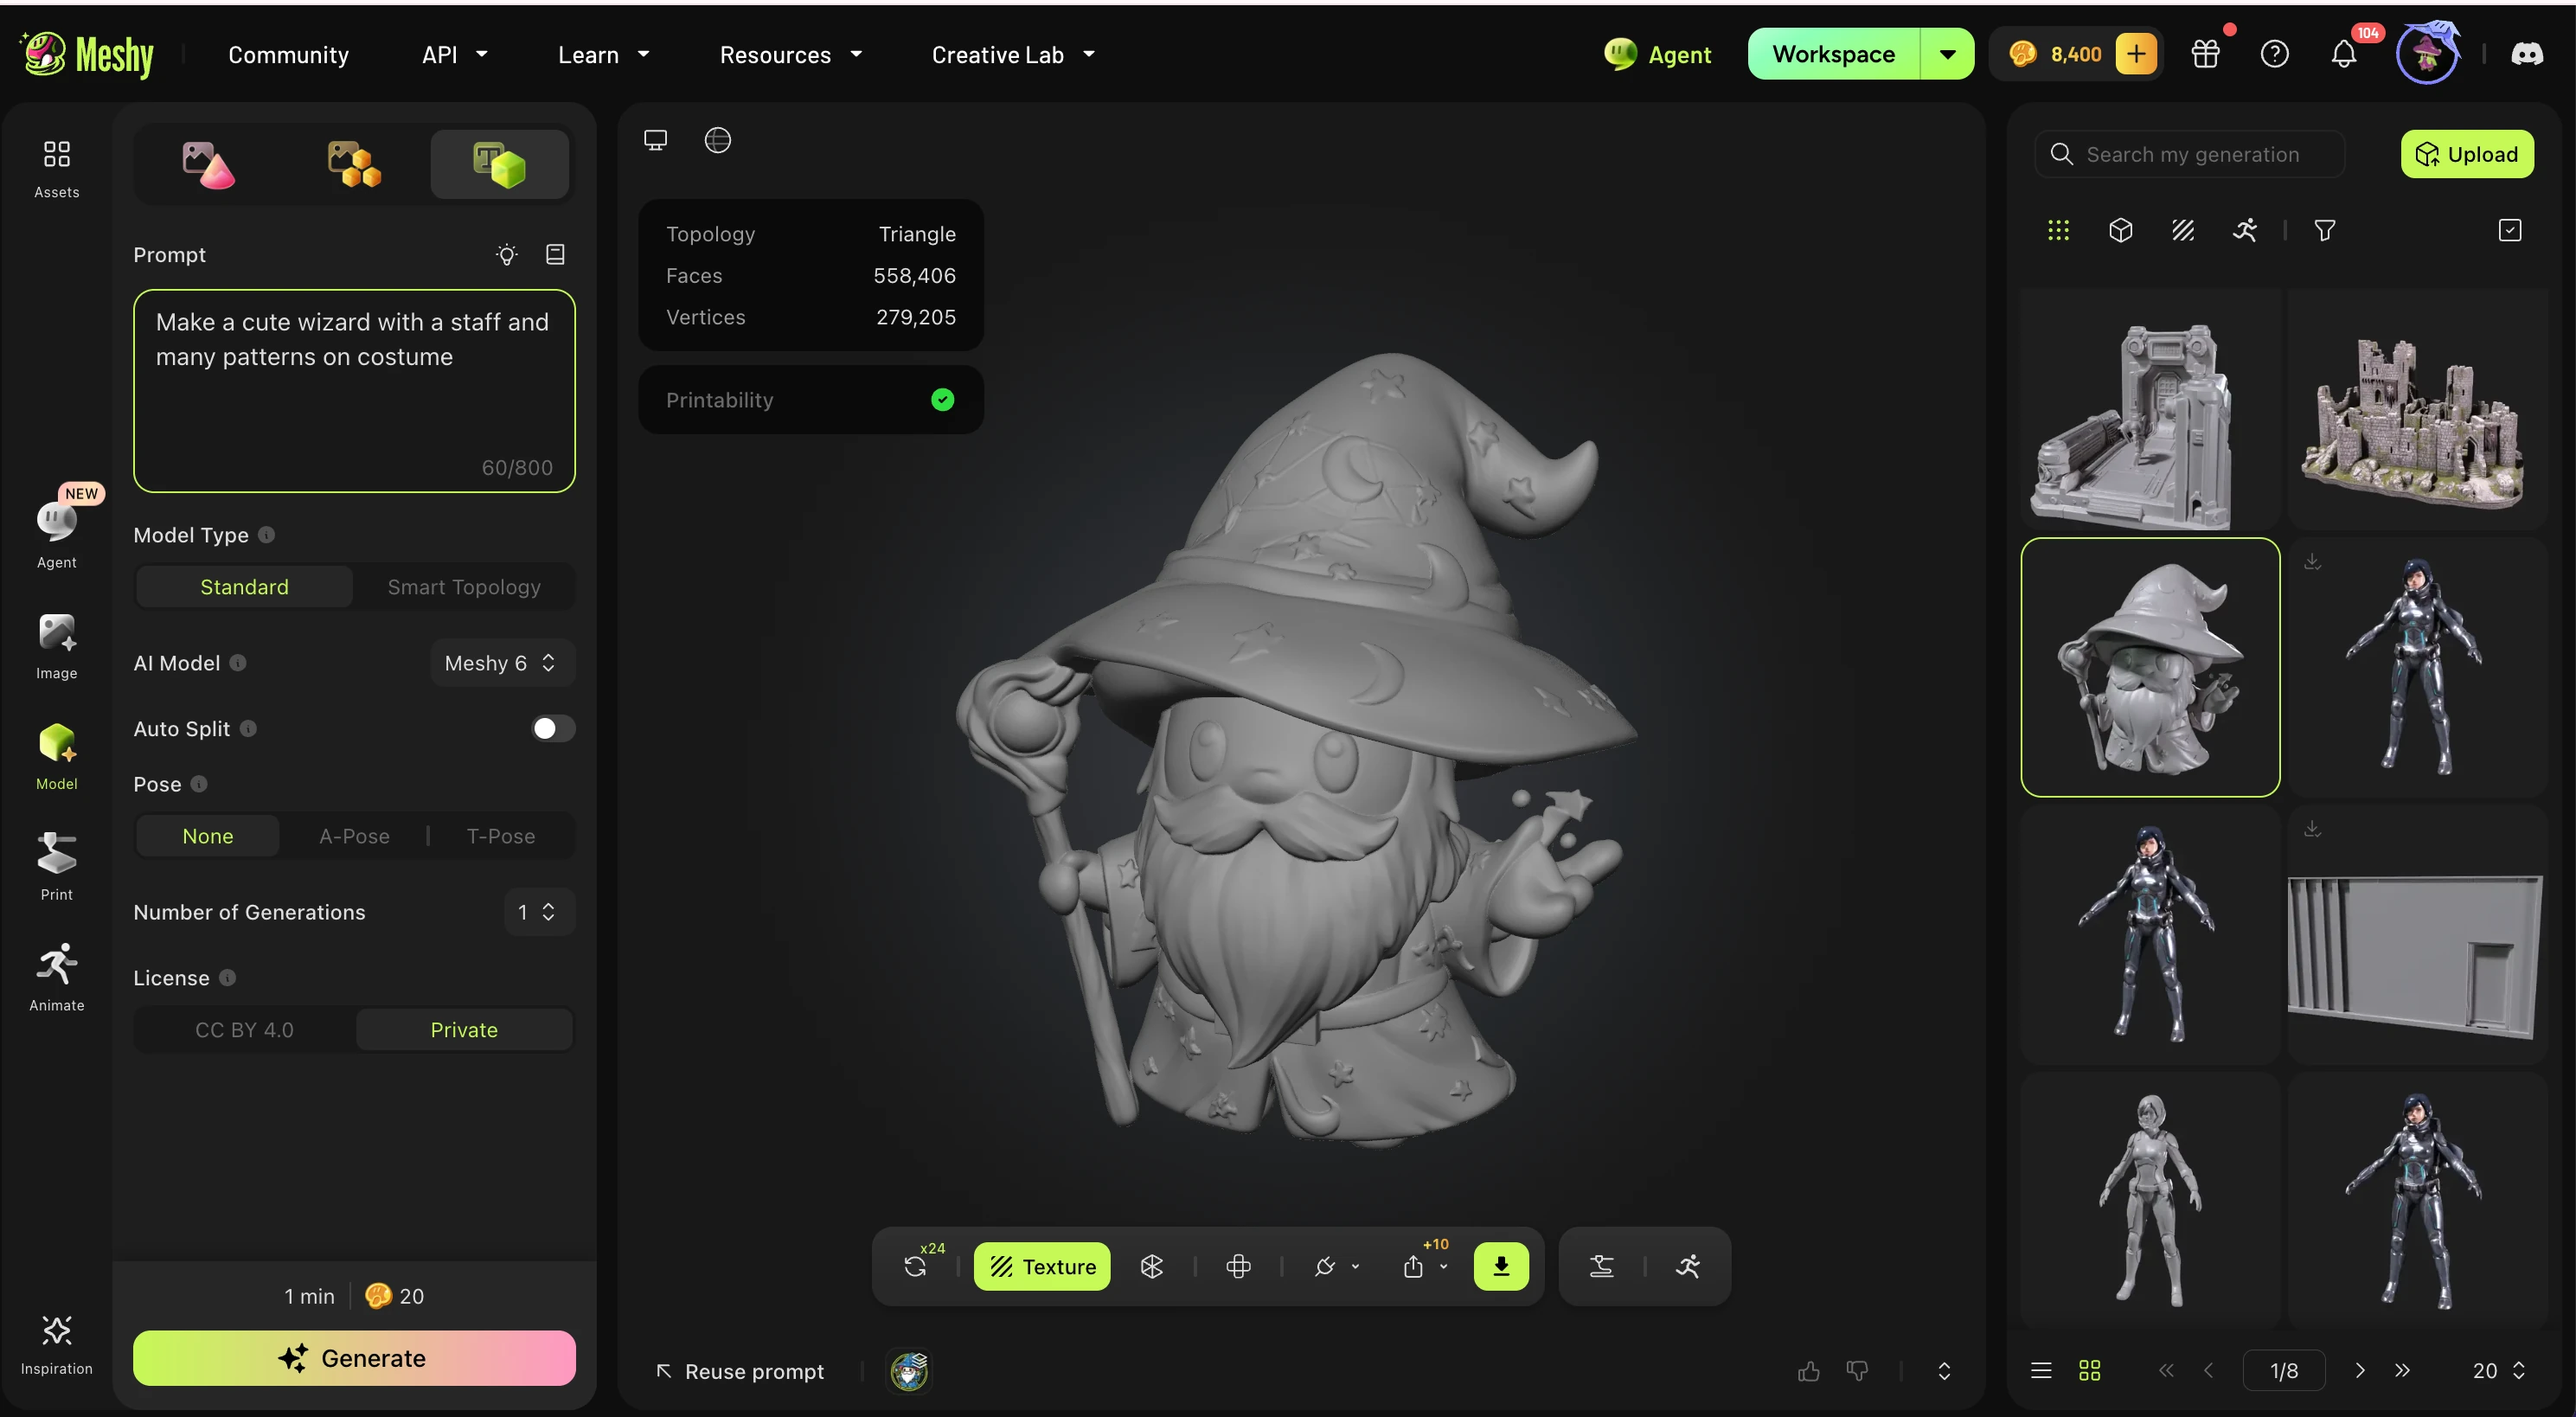The height and width of the screenshot is (1417, 2576).
Task: Click the thumbs up icon
Action: coord(1808,1371)
